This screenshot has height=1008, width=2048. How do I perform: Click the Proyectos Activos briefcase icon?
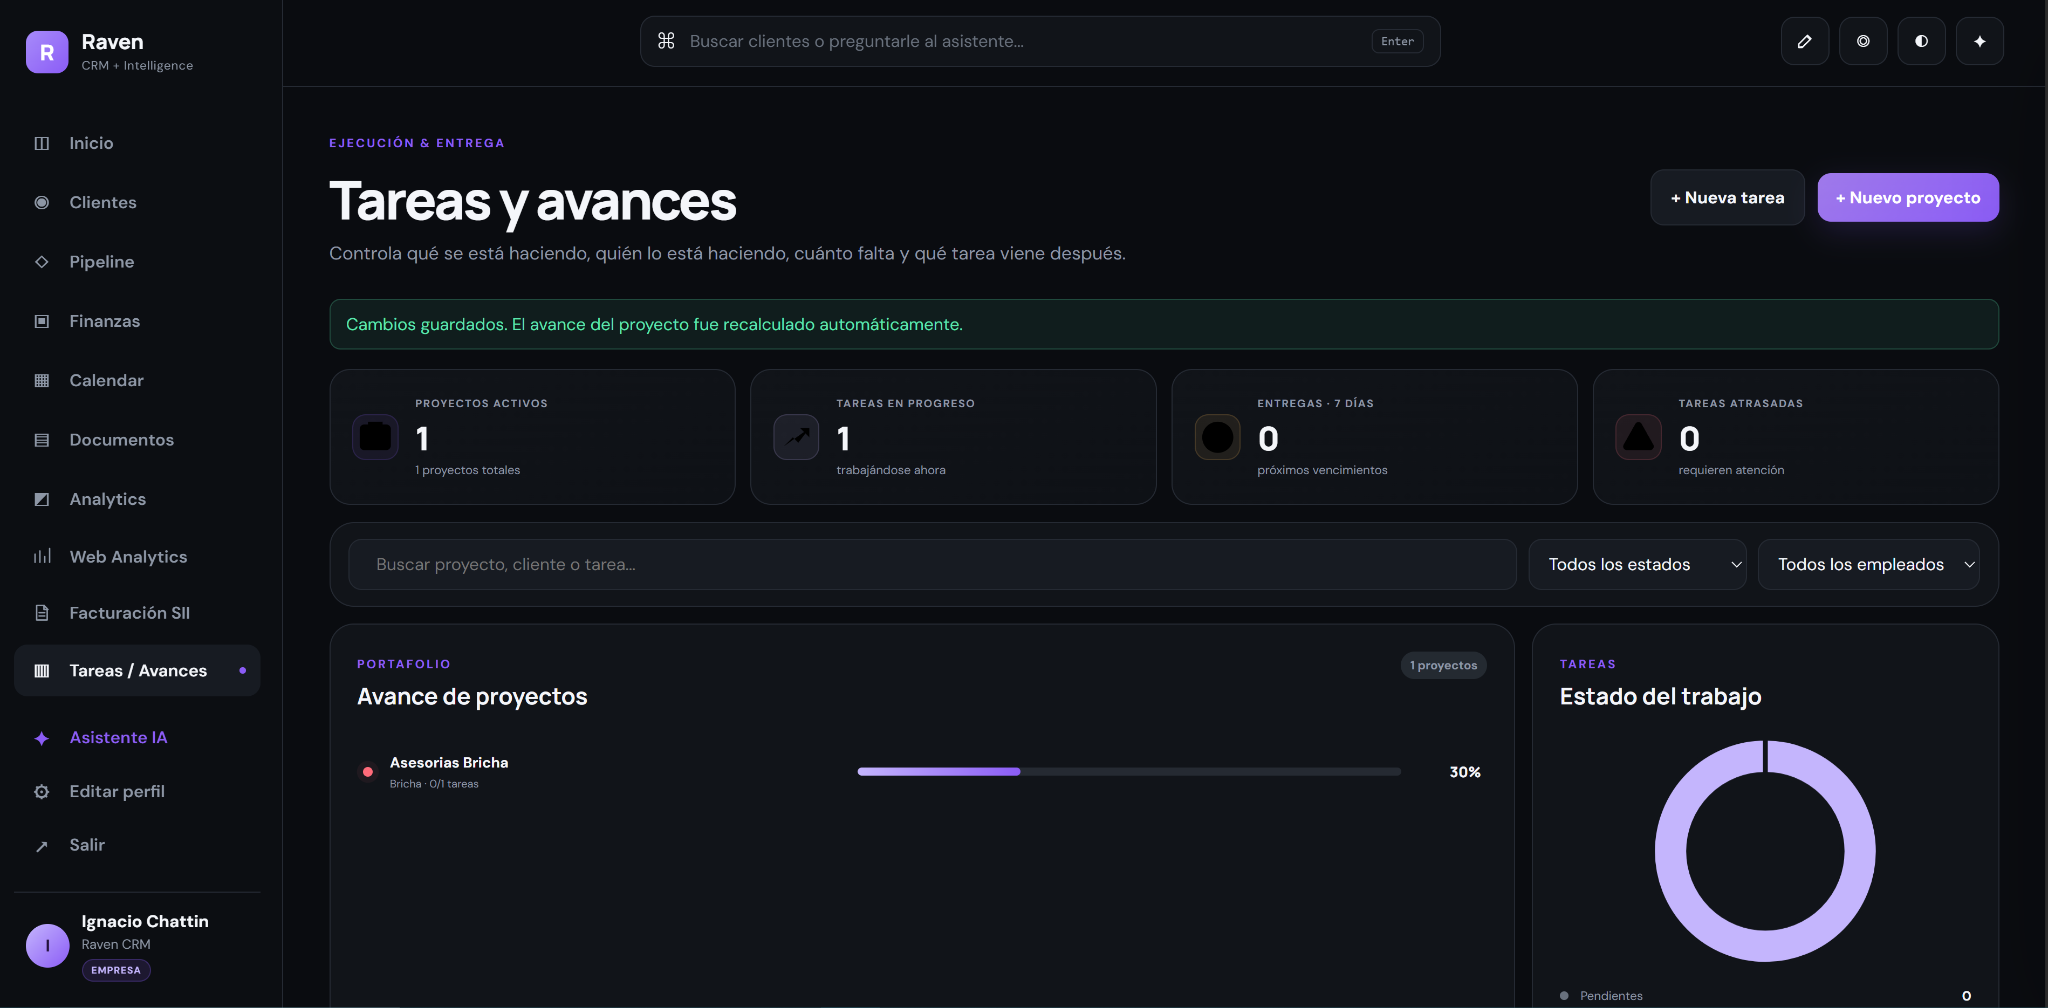pos(376,437)
